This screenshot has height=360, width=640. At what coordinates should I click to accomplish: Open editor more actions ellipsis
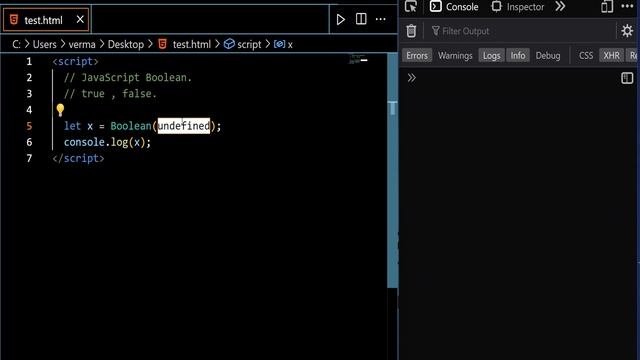pos(380,19)
